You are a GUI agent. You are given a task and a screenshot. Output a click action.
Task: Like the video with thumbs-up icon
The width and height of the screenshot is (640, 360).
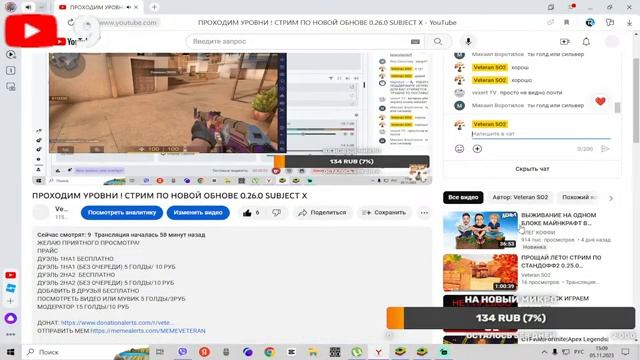[247, 213]
